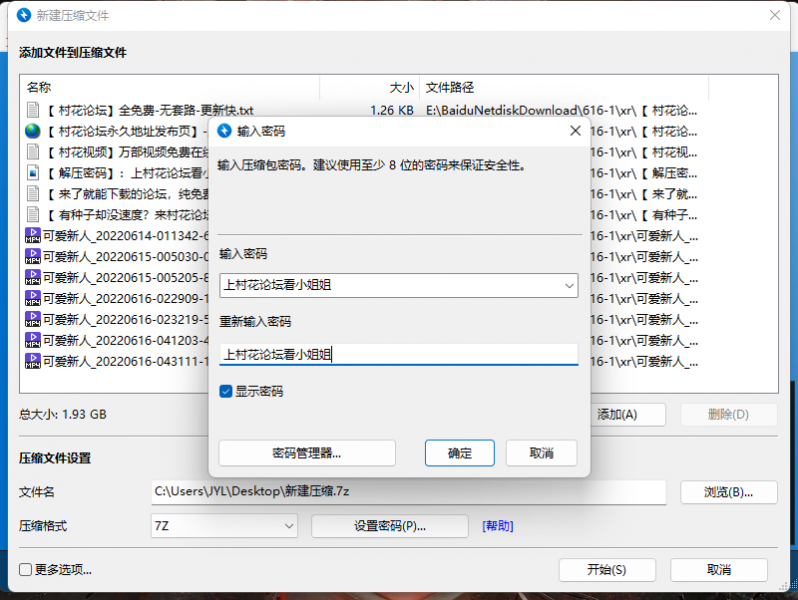Viewport: 798px width, 600px height.
Task: Expand the 输入密码 password history dropdown
Action: coord(569,286)
